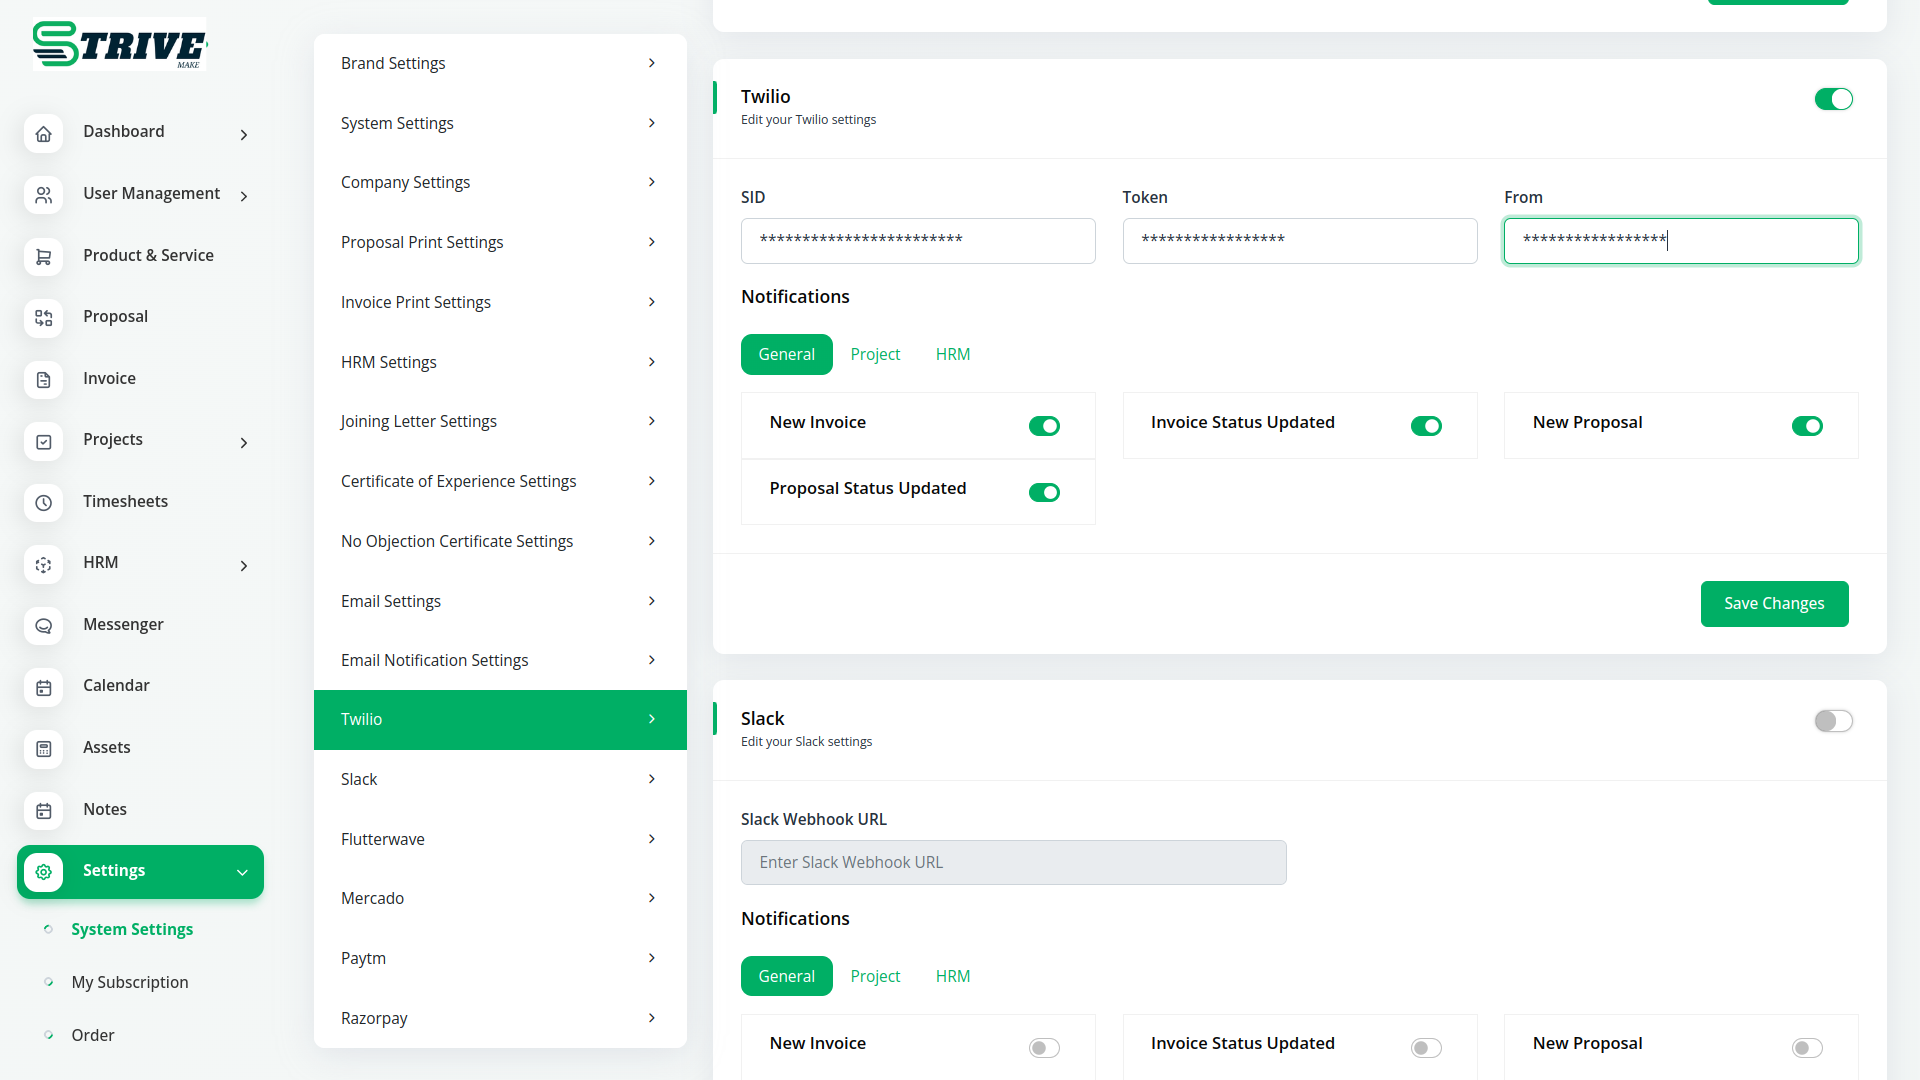
Task: Click the Dashboard home icon
Action: click(x=43, y=134)
